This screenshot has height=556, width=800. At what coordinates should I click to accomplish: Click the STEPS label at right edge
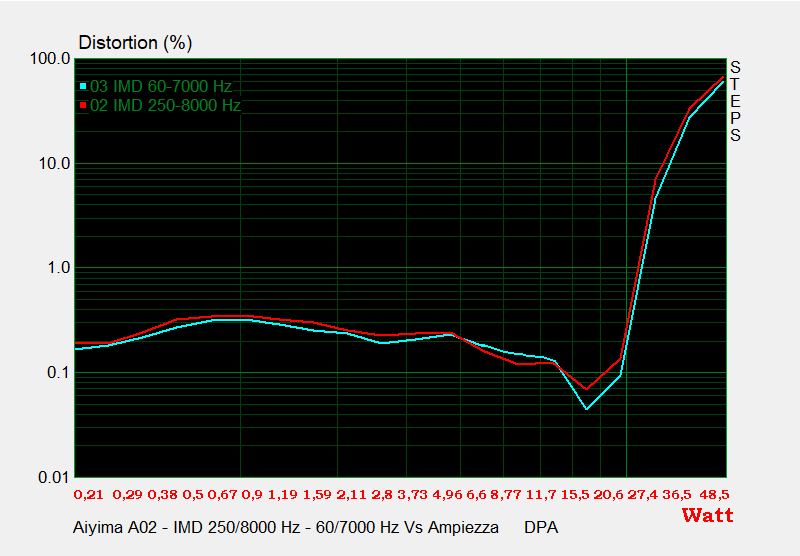(735, 101)
